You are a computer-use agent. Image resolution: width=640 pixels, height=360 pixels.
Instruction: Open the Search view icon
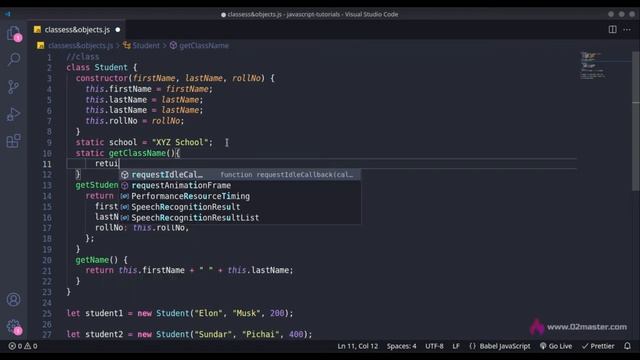tap(14, 60)
